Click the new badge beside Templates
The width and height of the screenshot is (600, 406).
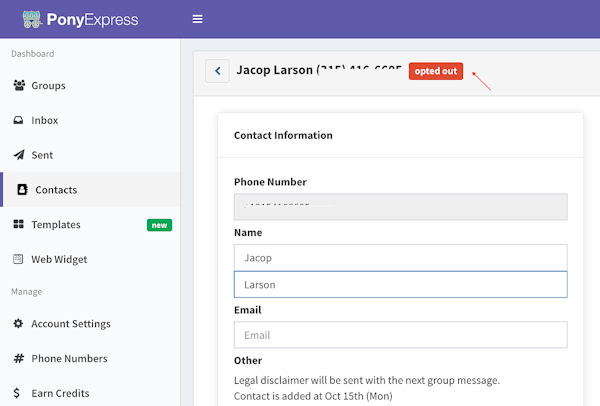tap(159, 225)
